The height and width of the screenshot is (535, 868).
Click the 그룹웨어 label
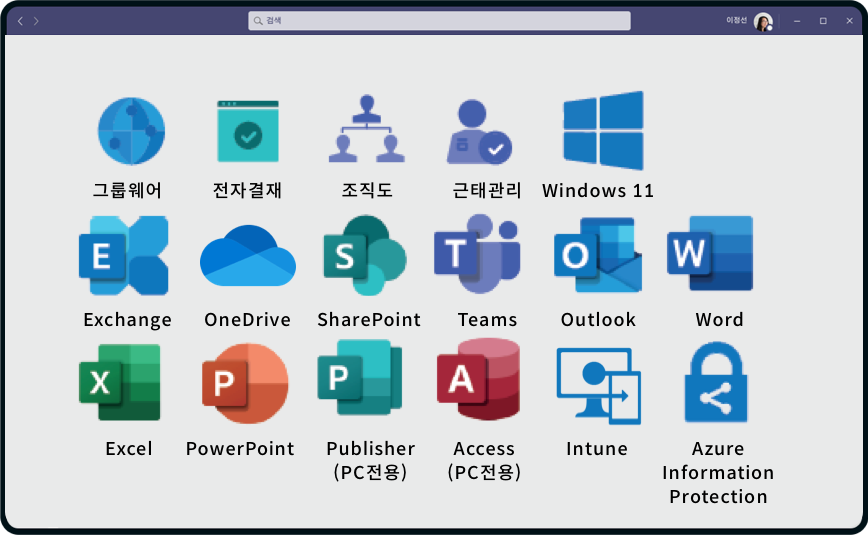coord(127,190)
